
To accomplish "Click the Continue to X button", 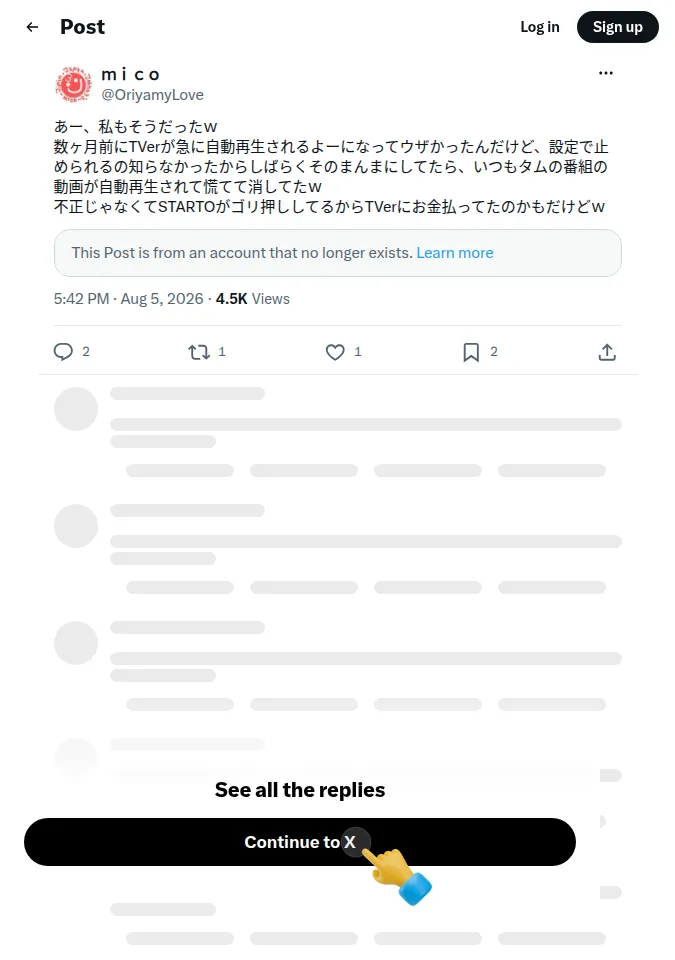I will pos(300,842).
